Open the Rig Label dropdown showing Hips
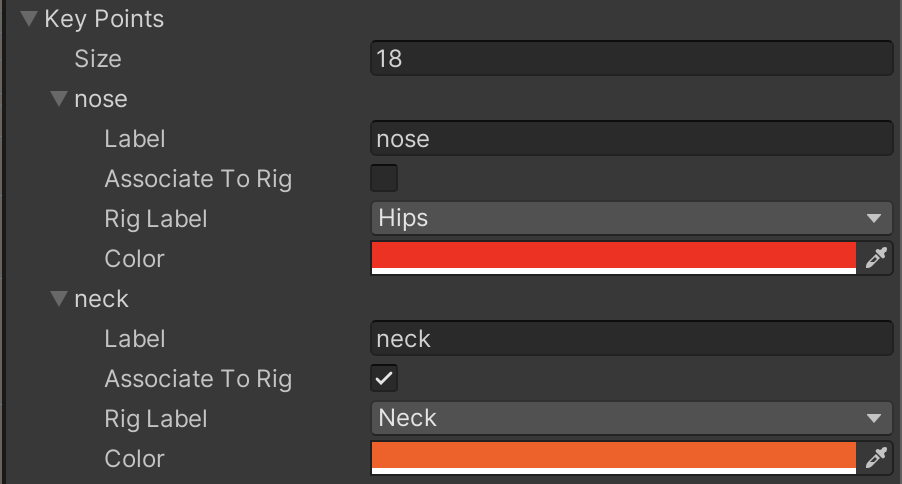The height and width of the screenshot is (484, 902). pos(630,218)
